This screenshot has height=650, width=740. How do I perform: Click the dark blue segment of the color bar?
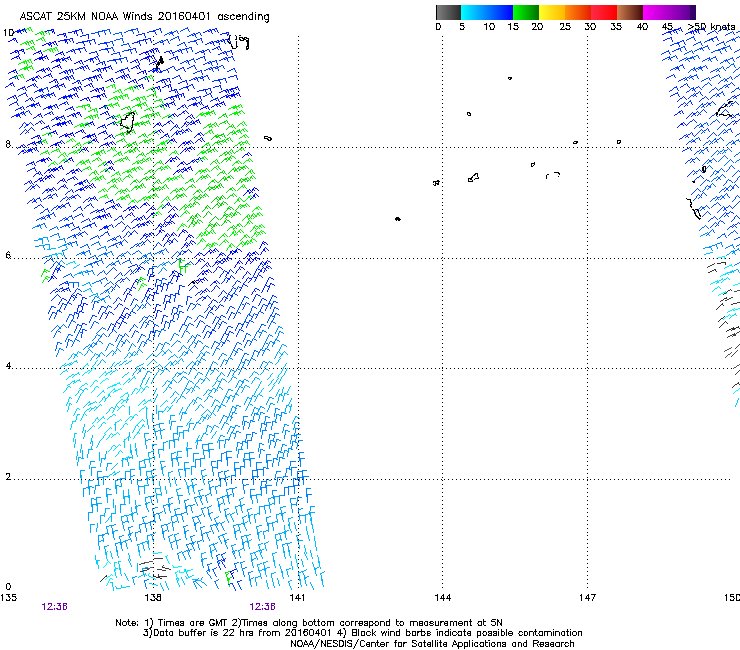[500, 12]
